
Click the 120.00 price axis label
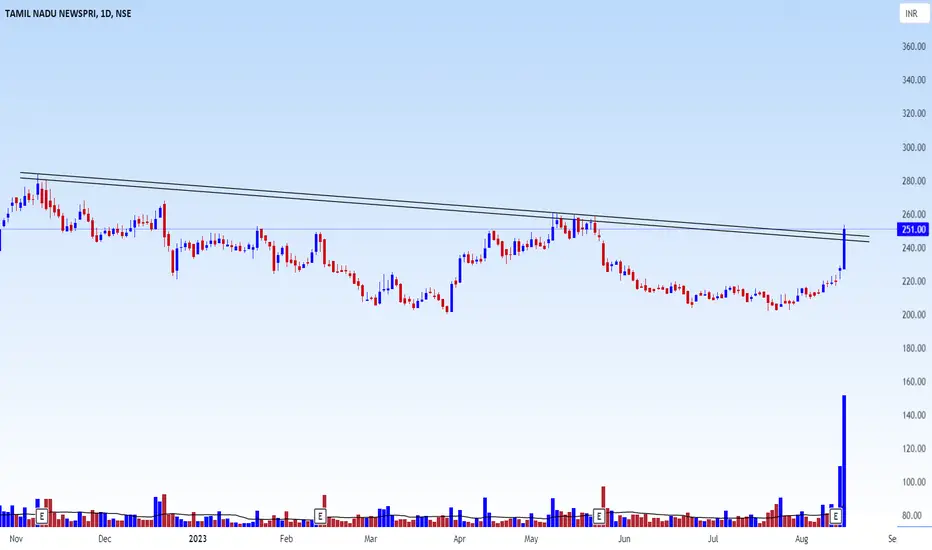[x=914, y=449]
